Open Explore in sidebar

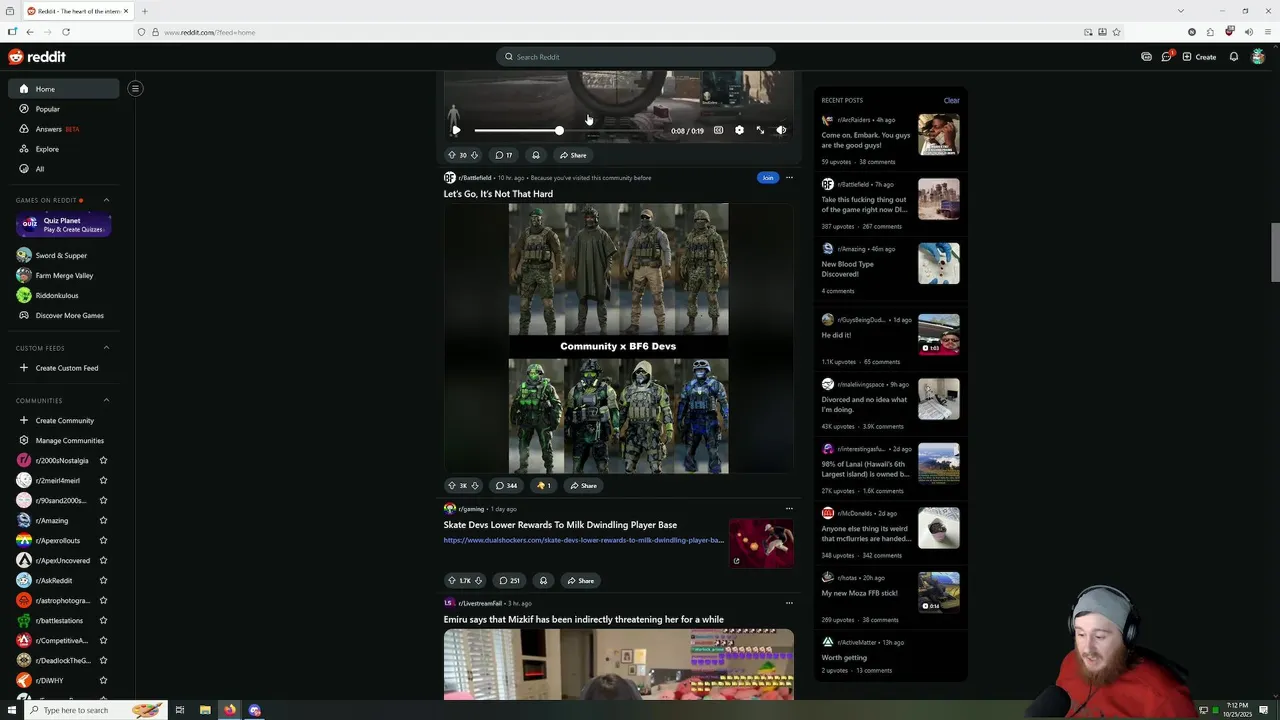pos(65,149)
